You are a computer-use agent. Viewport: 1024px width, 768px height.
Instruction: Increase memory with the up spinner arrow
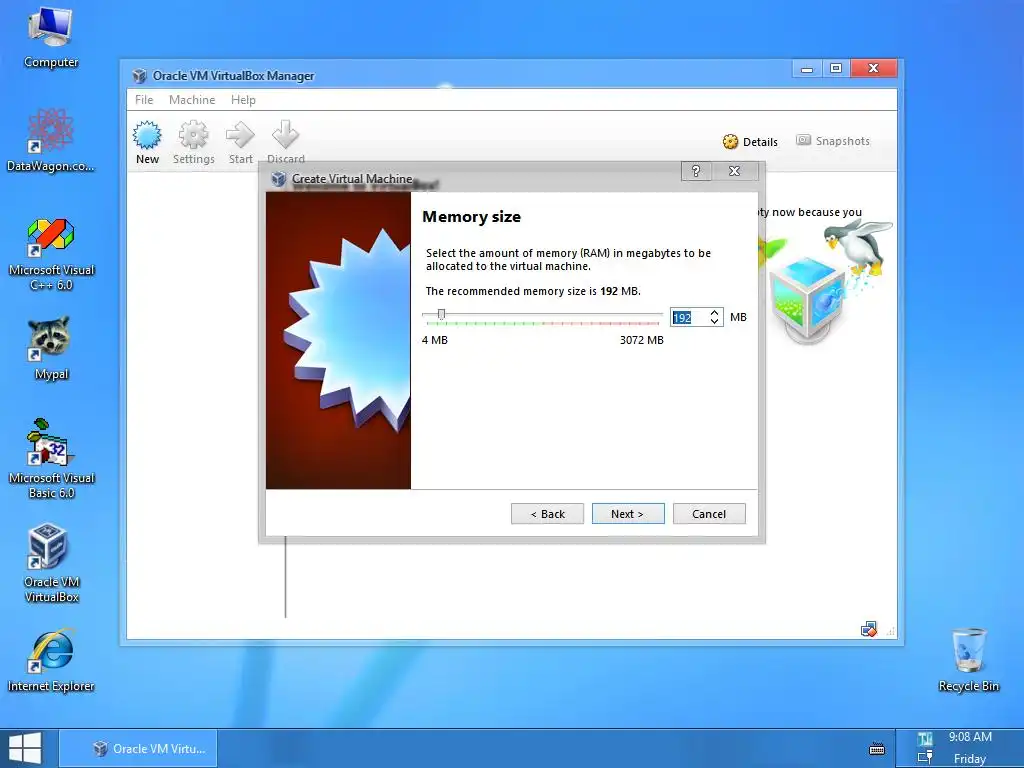714,313
